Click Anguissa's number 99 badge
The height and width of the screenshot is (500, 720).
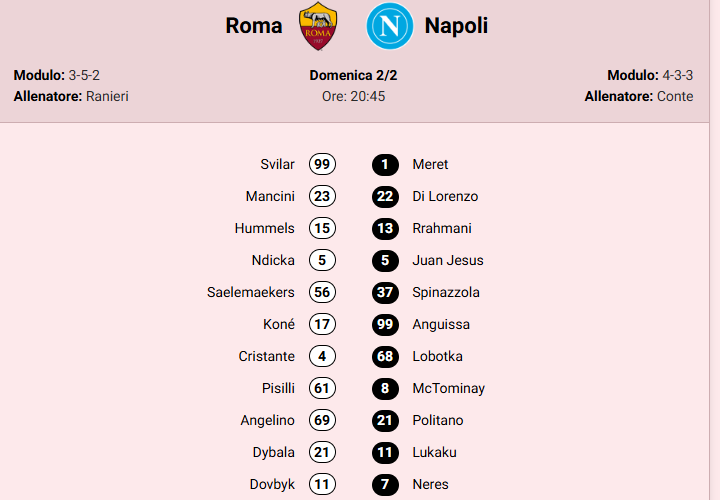point(385,325)
